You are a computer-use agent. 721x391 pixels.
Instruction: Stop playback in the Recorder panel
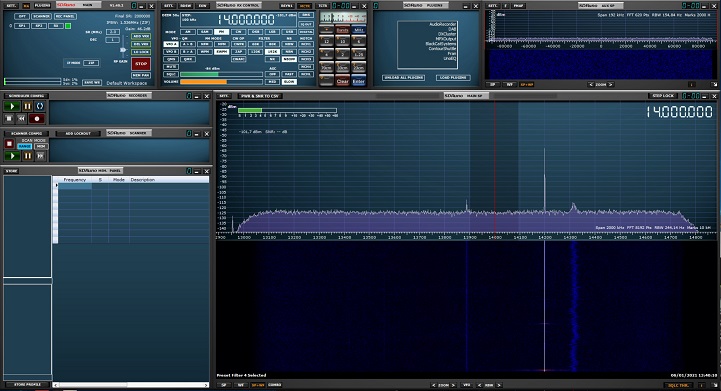coord(9,119)
